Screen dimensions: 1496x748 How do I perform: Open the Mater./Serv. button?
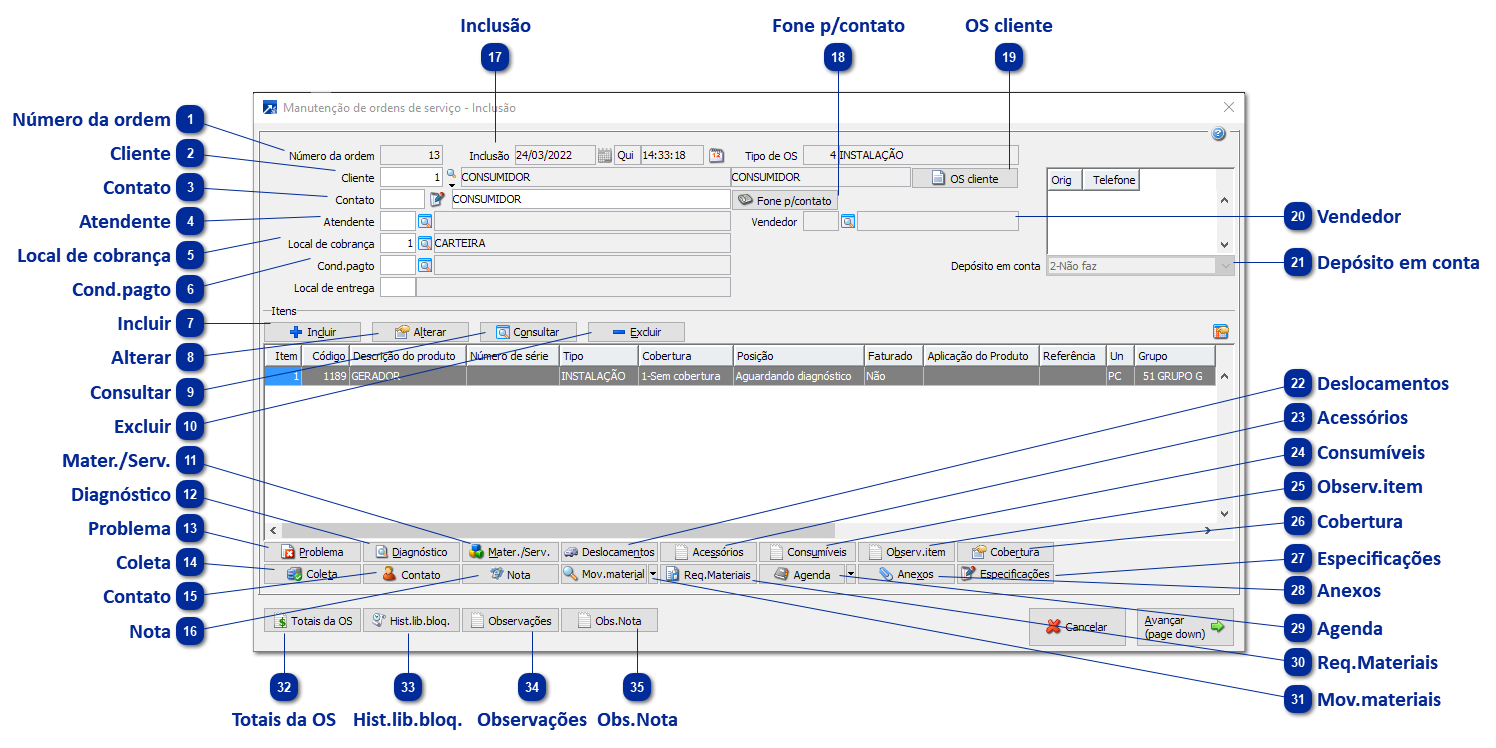point(510,552)
